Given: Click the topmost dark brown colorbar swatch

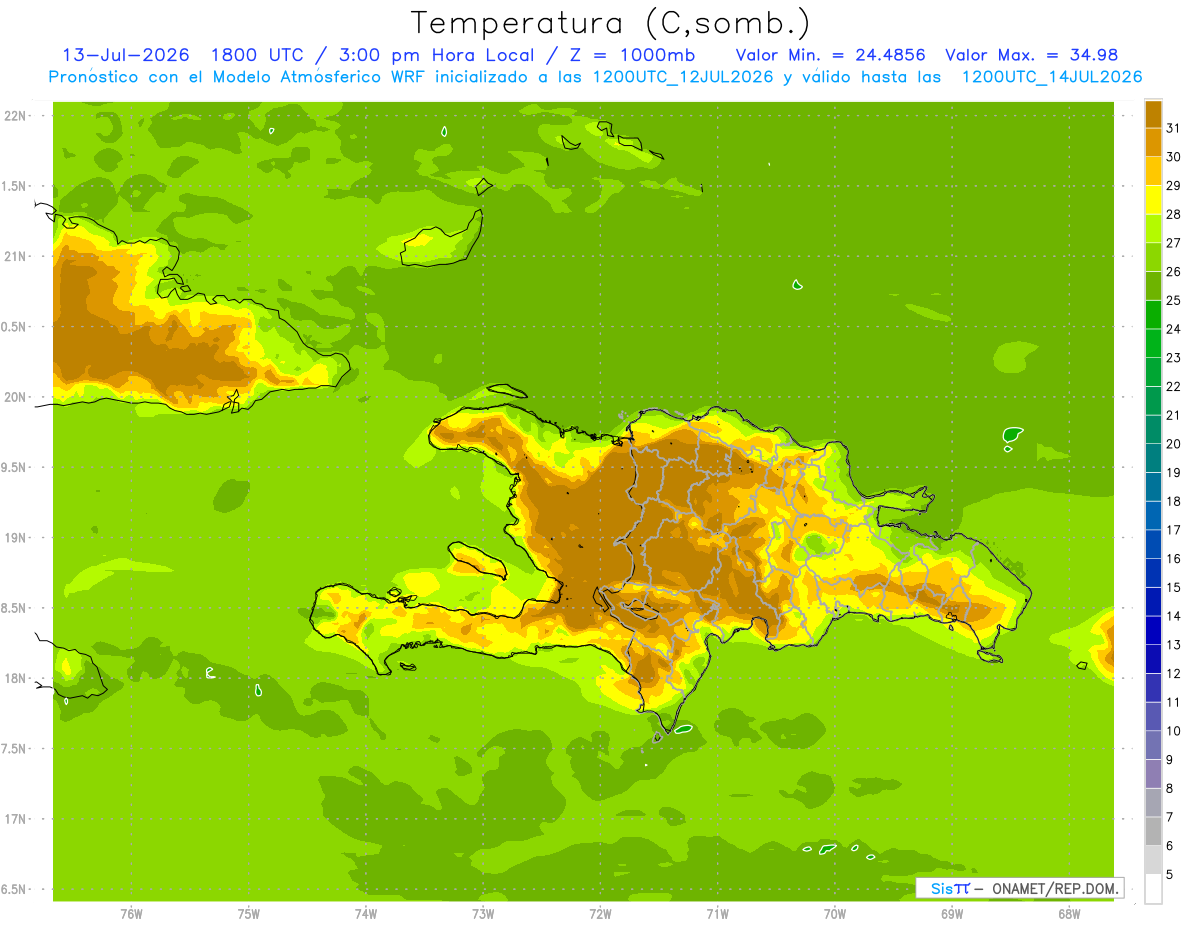Looking at the screenshot, I should [1153, 114].
